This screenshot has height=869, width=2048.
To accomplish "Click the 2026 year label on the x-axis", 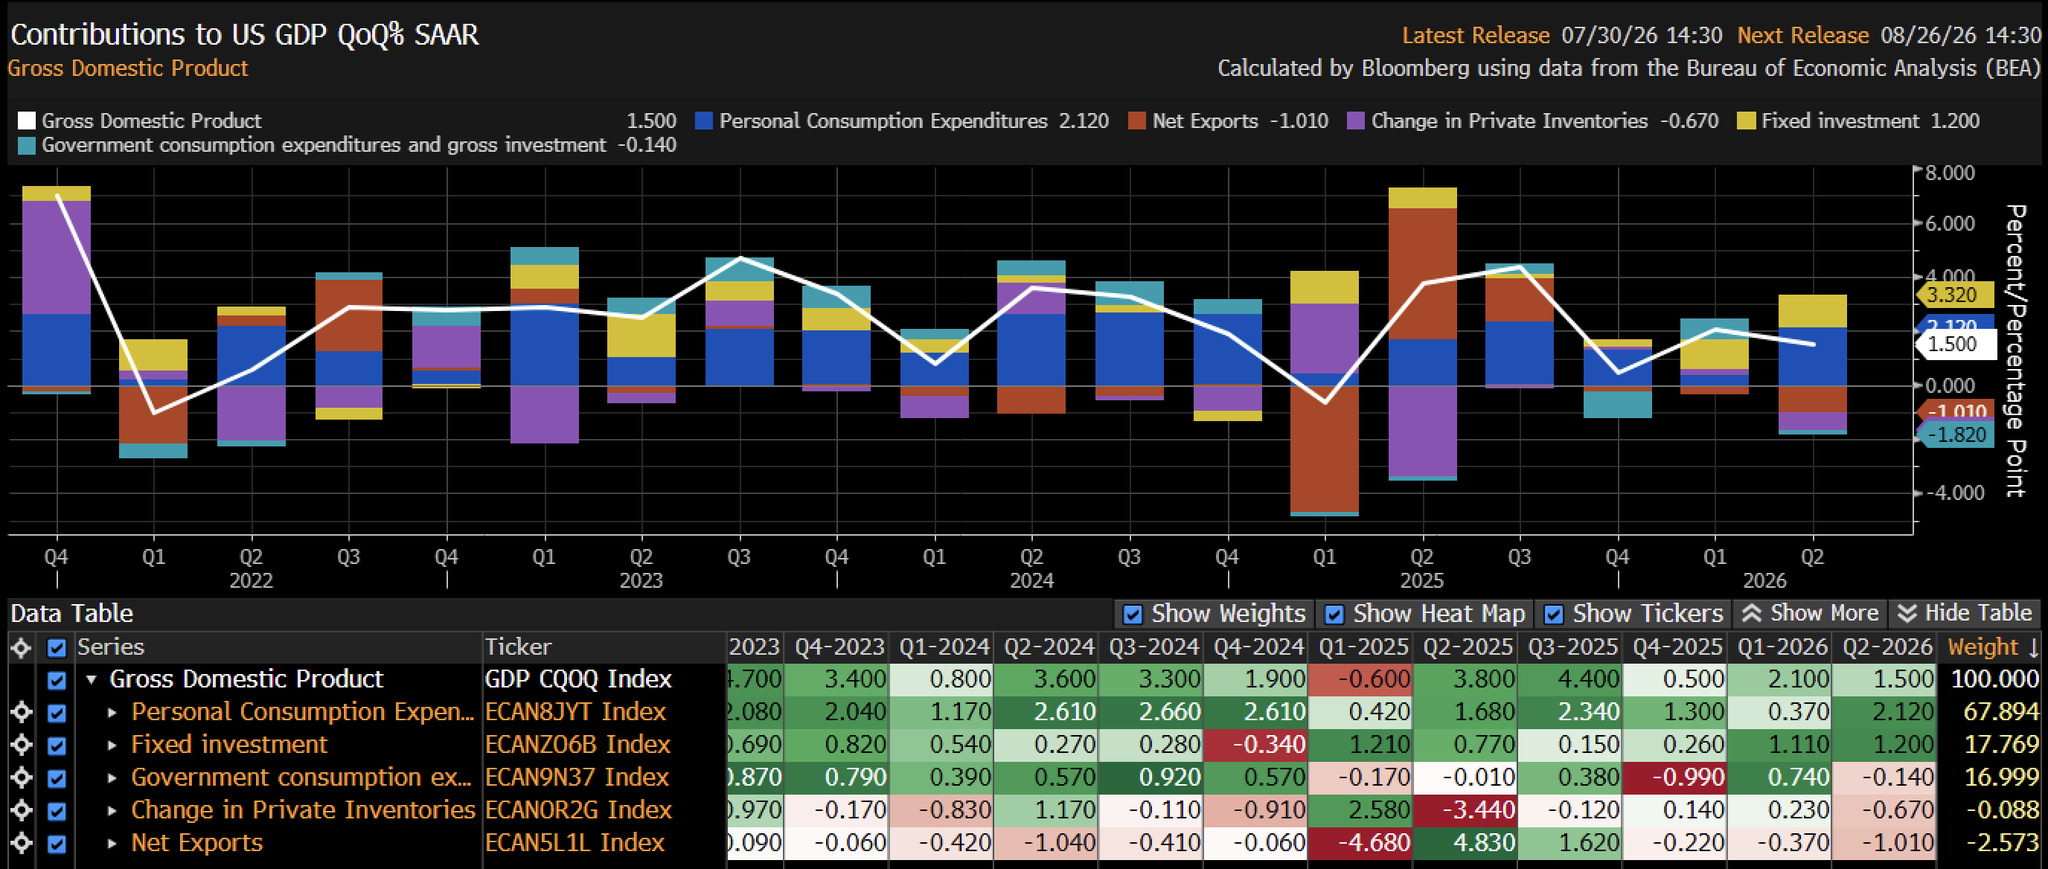I will click(1764, 581).
